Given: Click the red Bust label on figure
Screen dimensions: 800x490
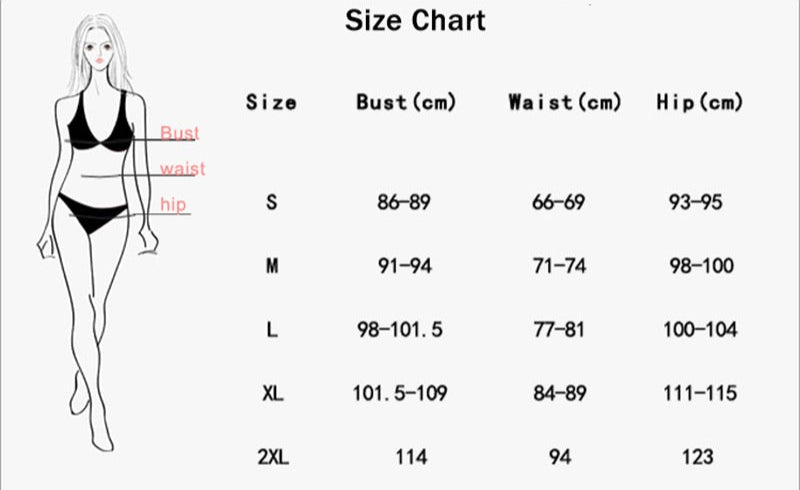Looking at the screenshot, I should [x=180, y=133].
